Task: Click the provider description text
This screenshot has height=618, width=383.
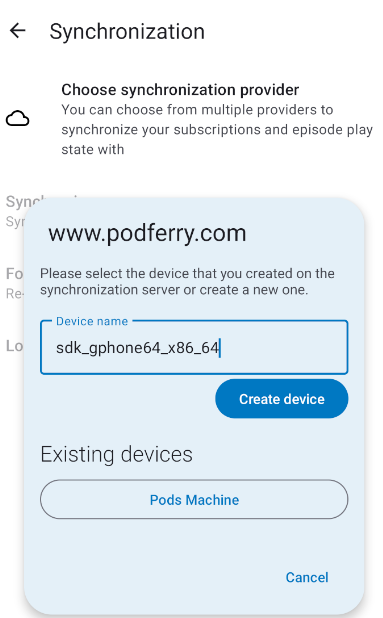Action: point(217,130)
